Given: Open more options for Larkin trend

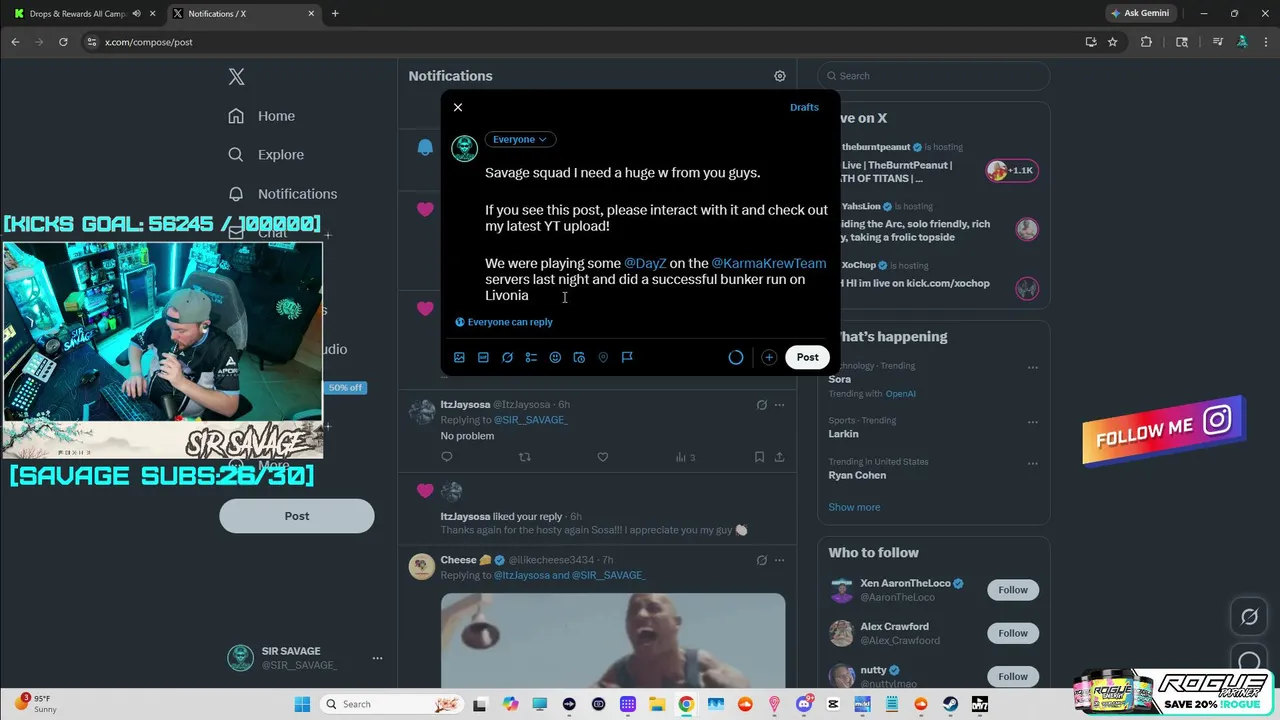Looking at the screenshot, I should pyautogui.click(x=1033, y=423).
